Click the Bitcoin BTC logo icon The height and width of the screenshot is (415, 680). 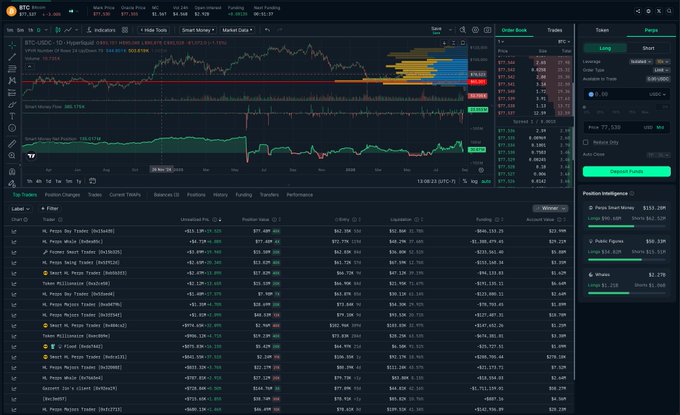(11, 11)
